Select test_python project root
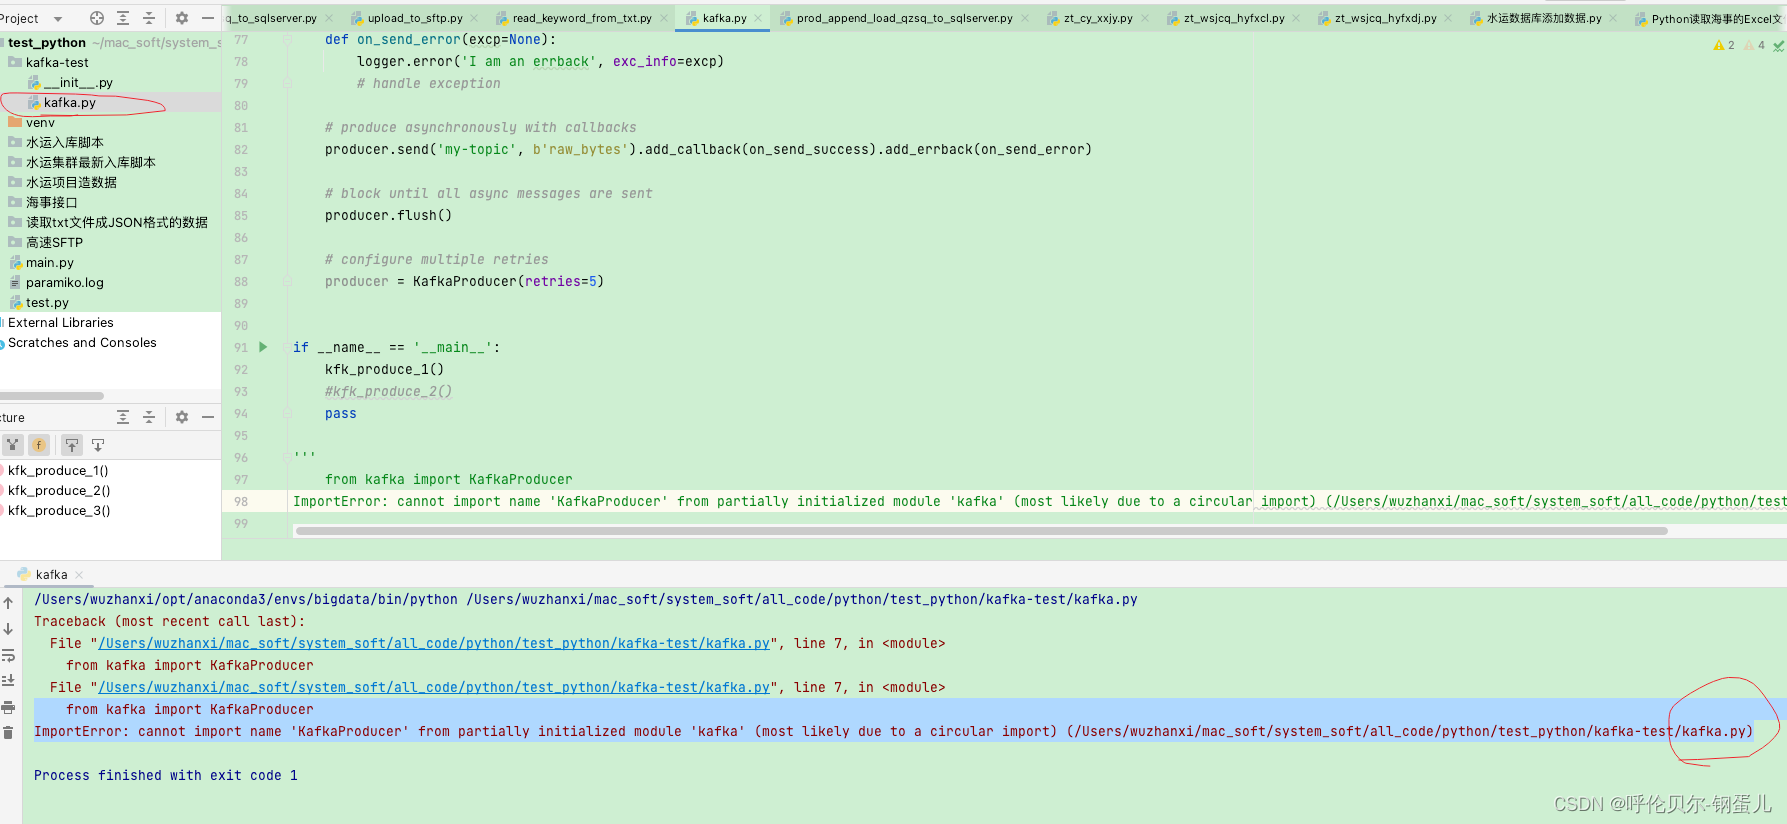Screen dimensions: 1787x824 [x=47, y=42]
